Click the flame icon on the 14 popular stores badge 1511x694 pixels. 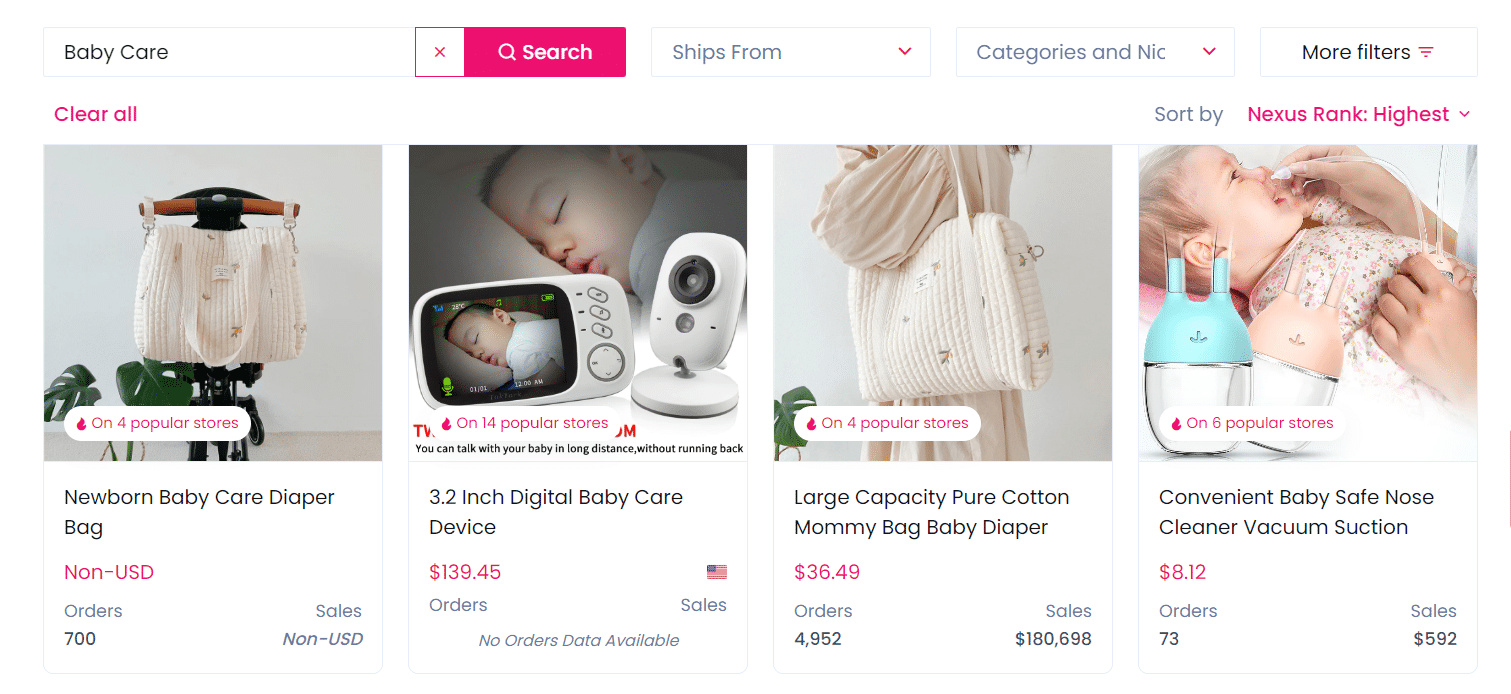(446, 424)
